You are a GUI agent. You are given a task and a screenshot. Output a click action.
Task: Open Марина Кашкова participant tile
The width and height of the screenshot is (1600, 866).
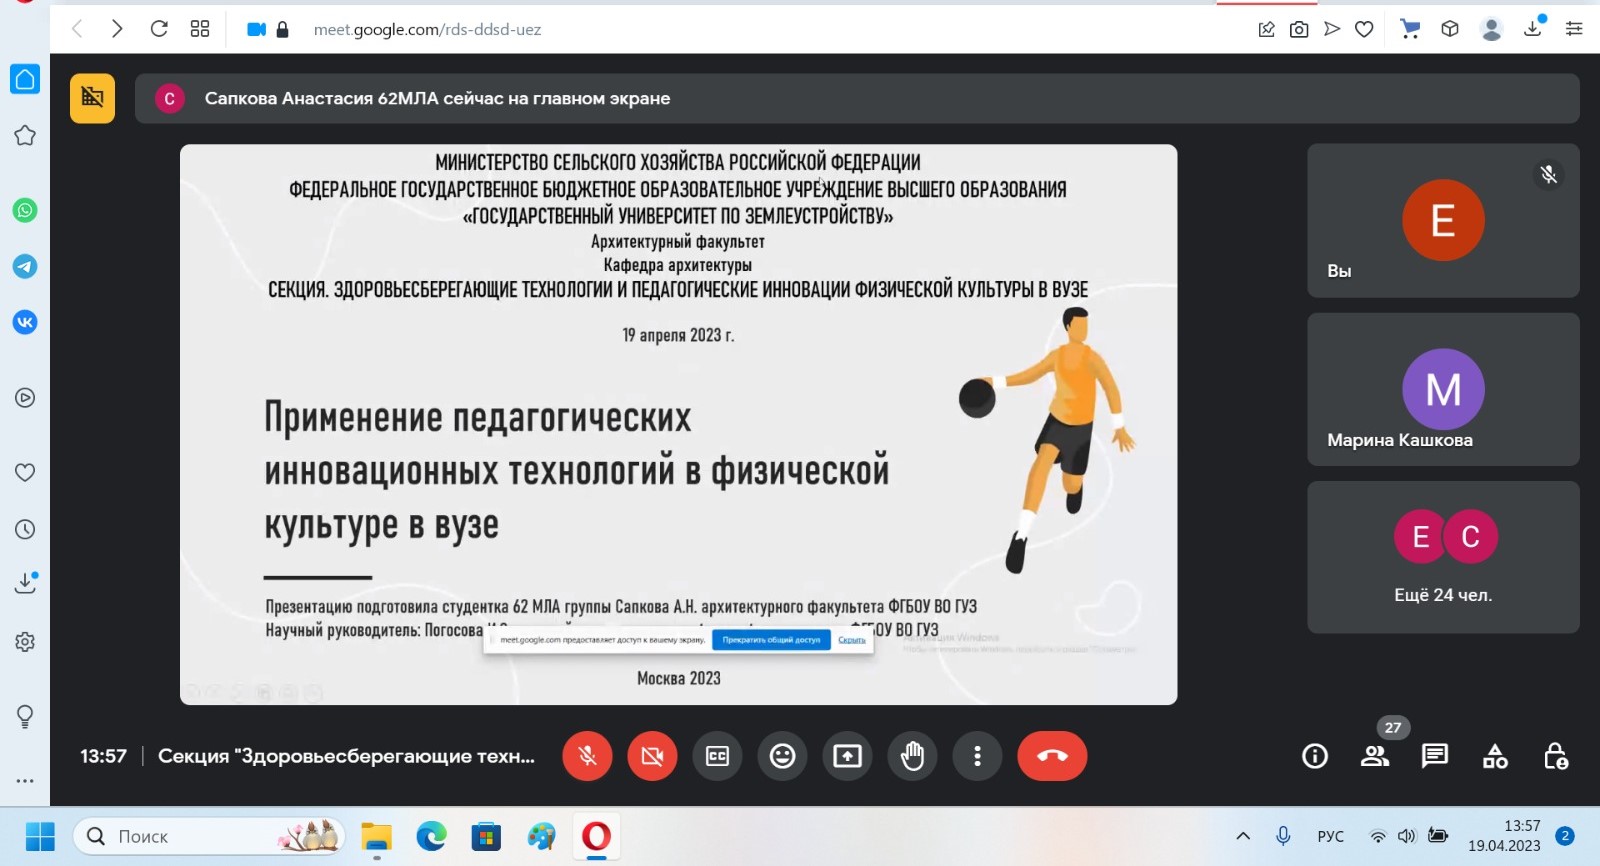tap(1443, 389)
